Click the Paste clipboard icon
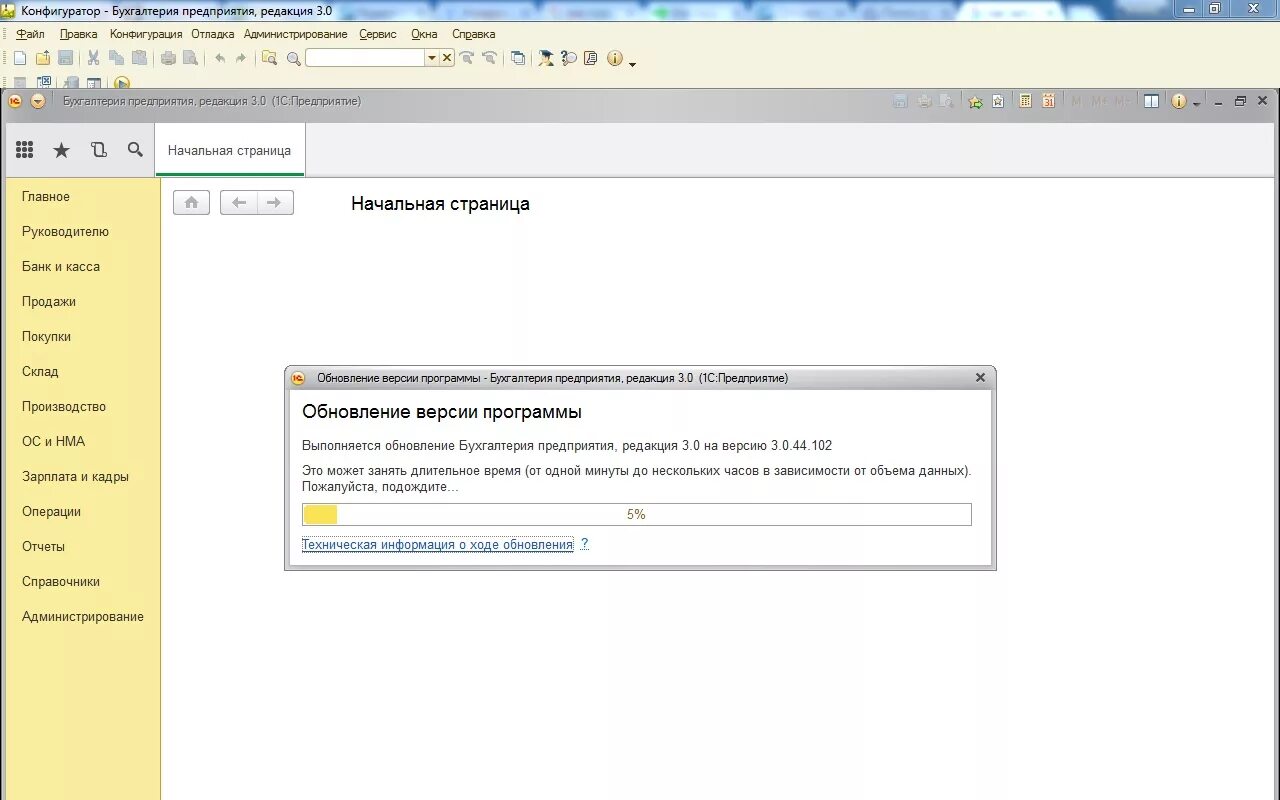This screenshot has width=1280, height=800. point(139,58)
